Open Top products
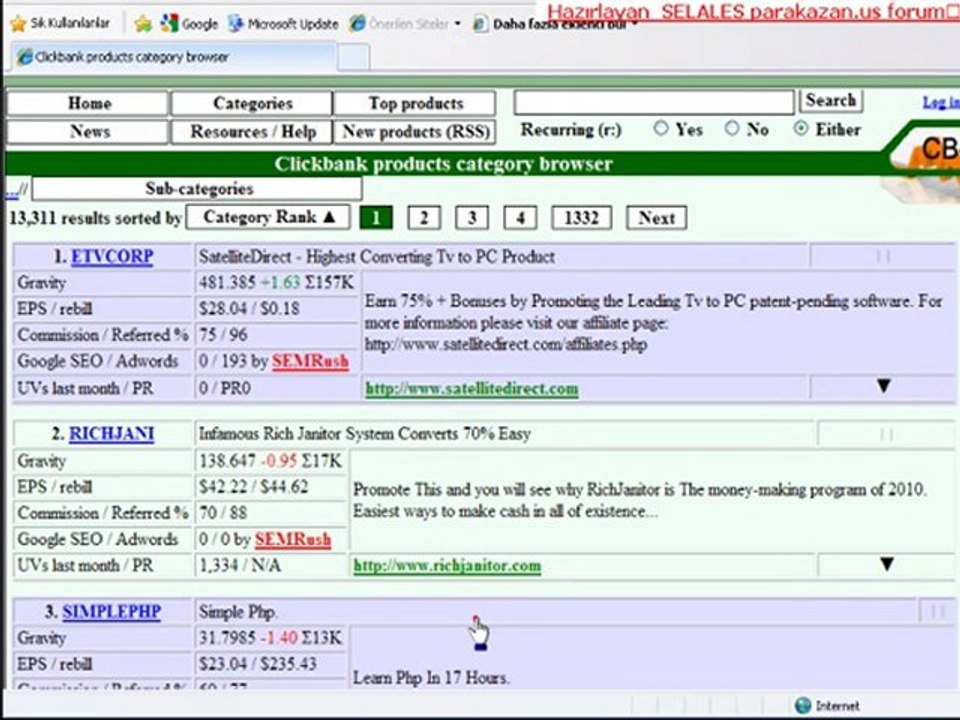Viewport: 960px width, 720px height. tap(415, 103)
